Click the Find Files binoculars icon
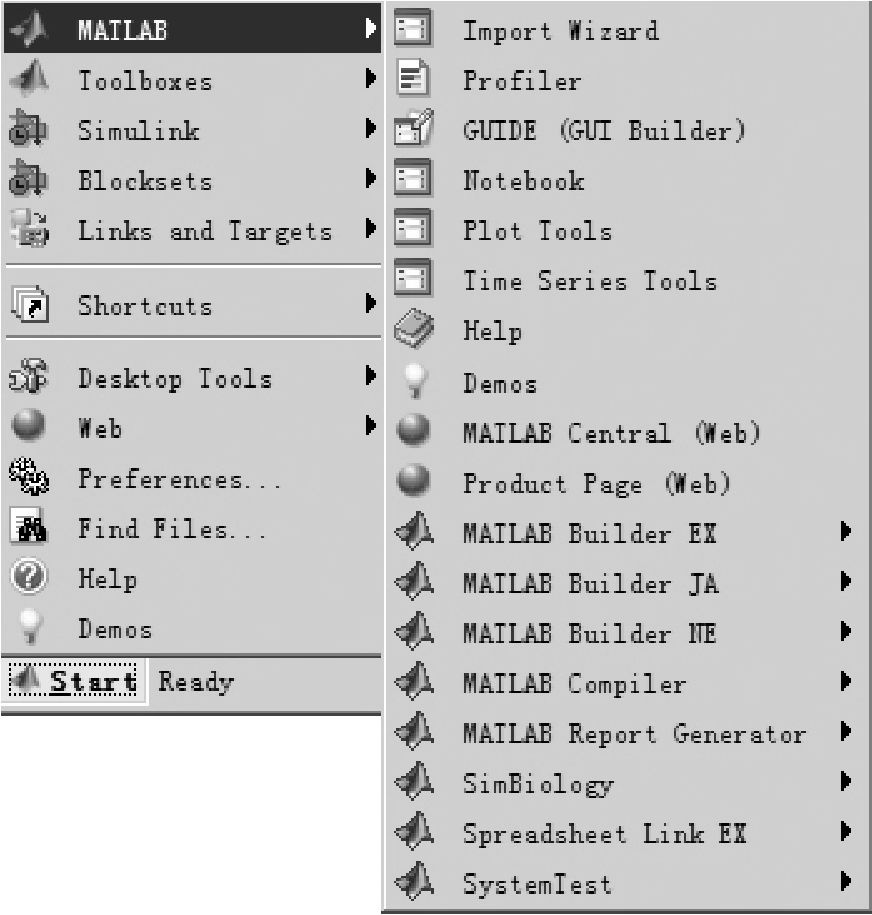 coord(23,528)
